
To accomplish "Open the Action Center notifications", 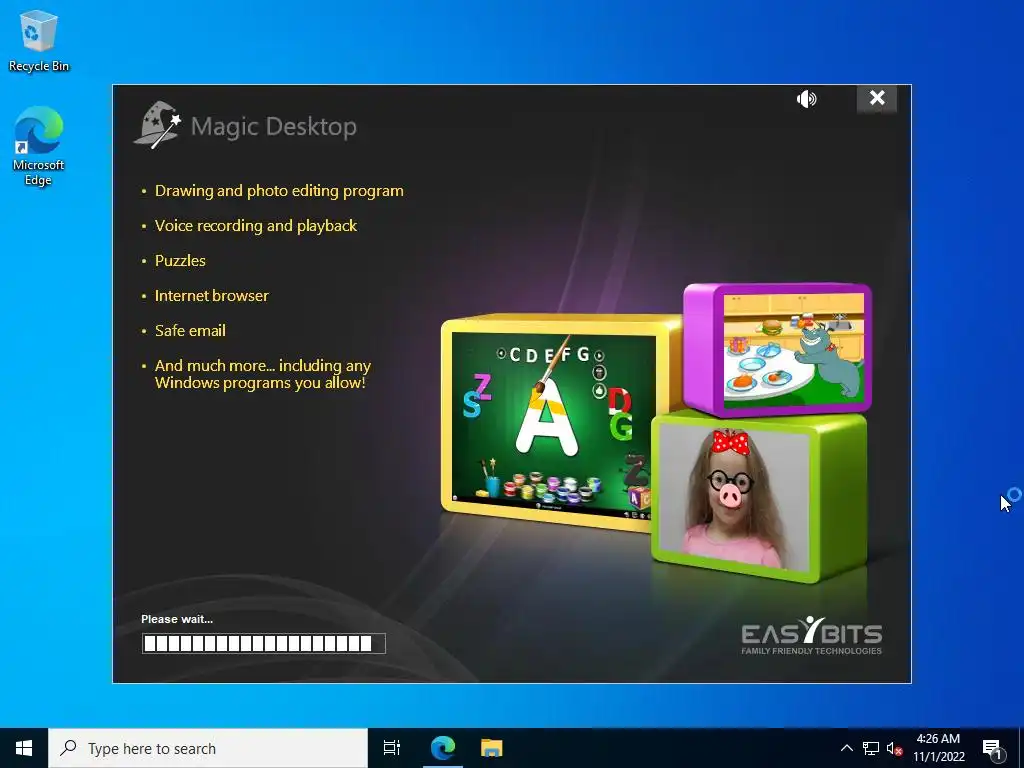I will pos(993,748).
